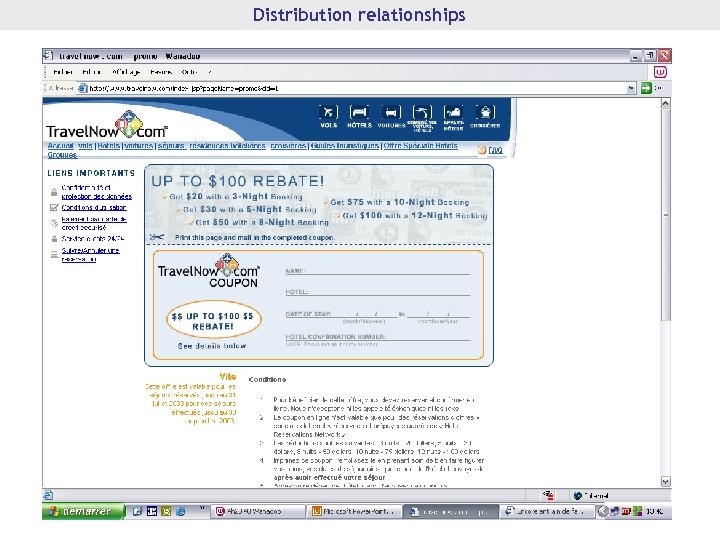Click the FAQ question mark icon
The width and height of the screenshot is (720, 540).
pyautogui.click(x=482, y=150)
